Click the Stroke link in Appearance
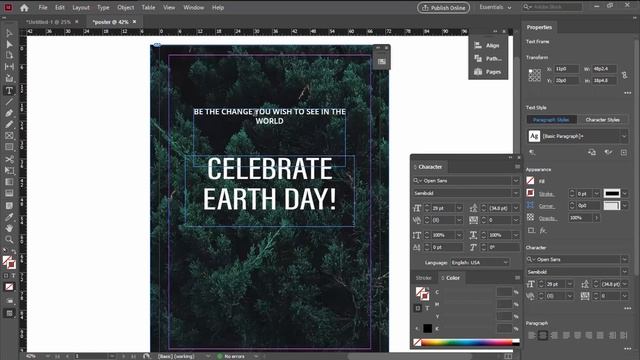 click(546, 194)
